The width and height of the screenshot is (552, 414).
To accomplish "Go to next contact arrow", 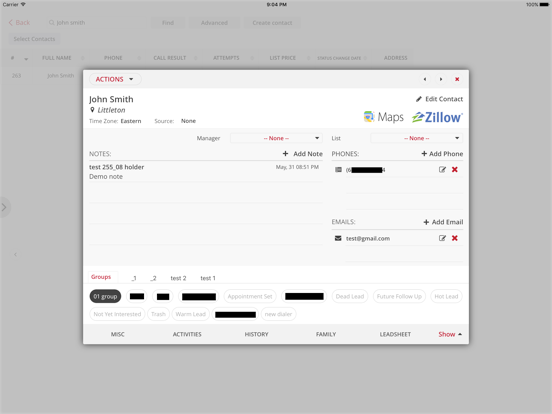I will click(441, 79).
